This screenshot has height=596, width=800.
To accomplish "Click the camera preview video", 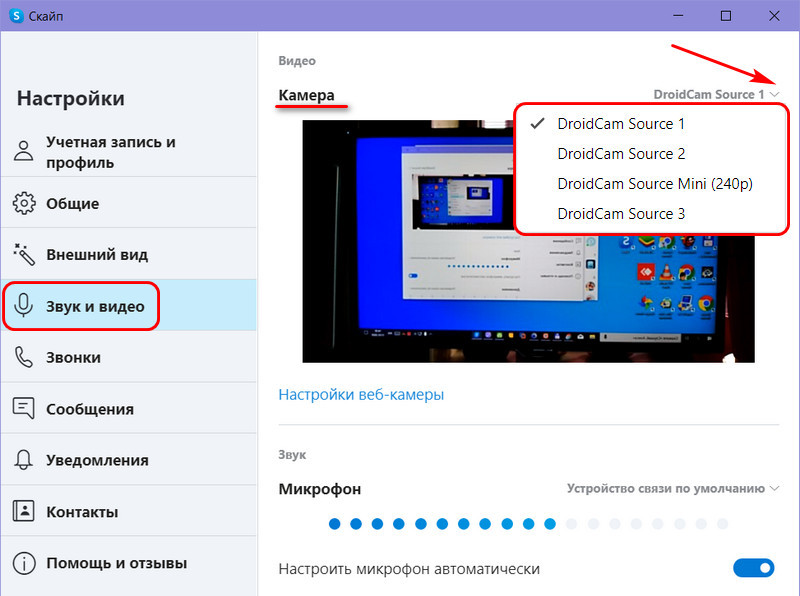I will coord(528,241).
